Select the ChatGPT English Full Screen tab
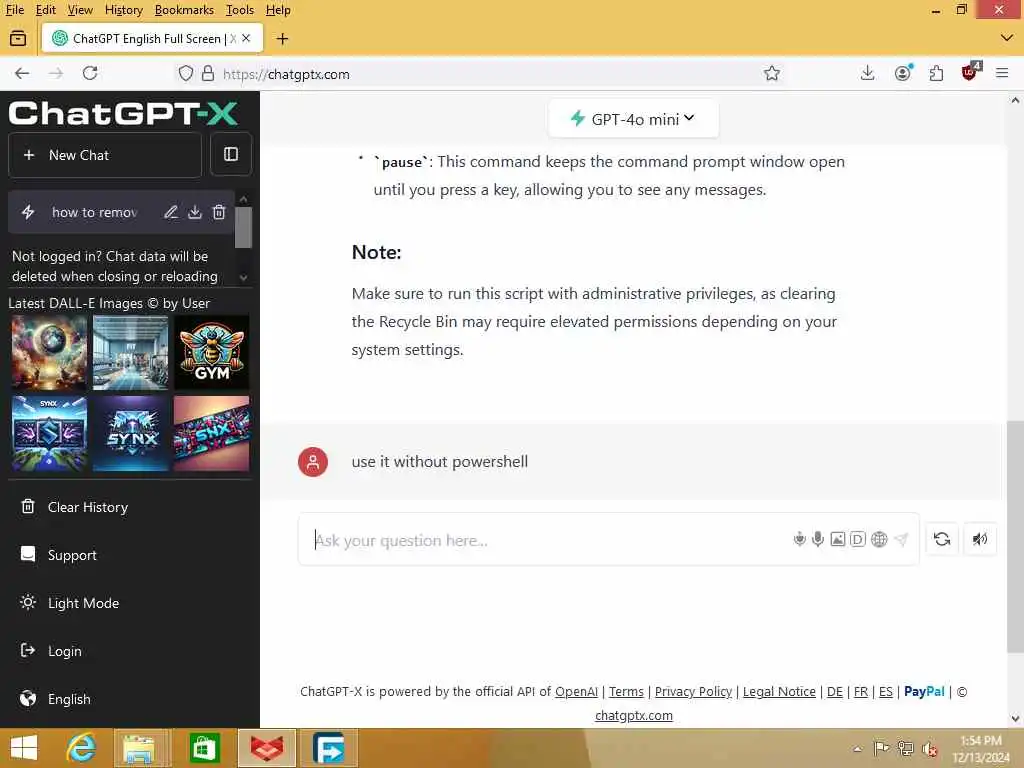The height and width of the screenshot is (768, 1024). tap(152, 39)
